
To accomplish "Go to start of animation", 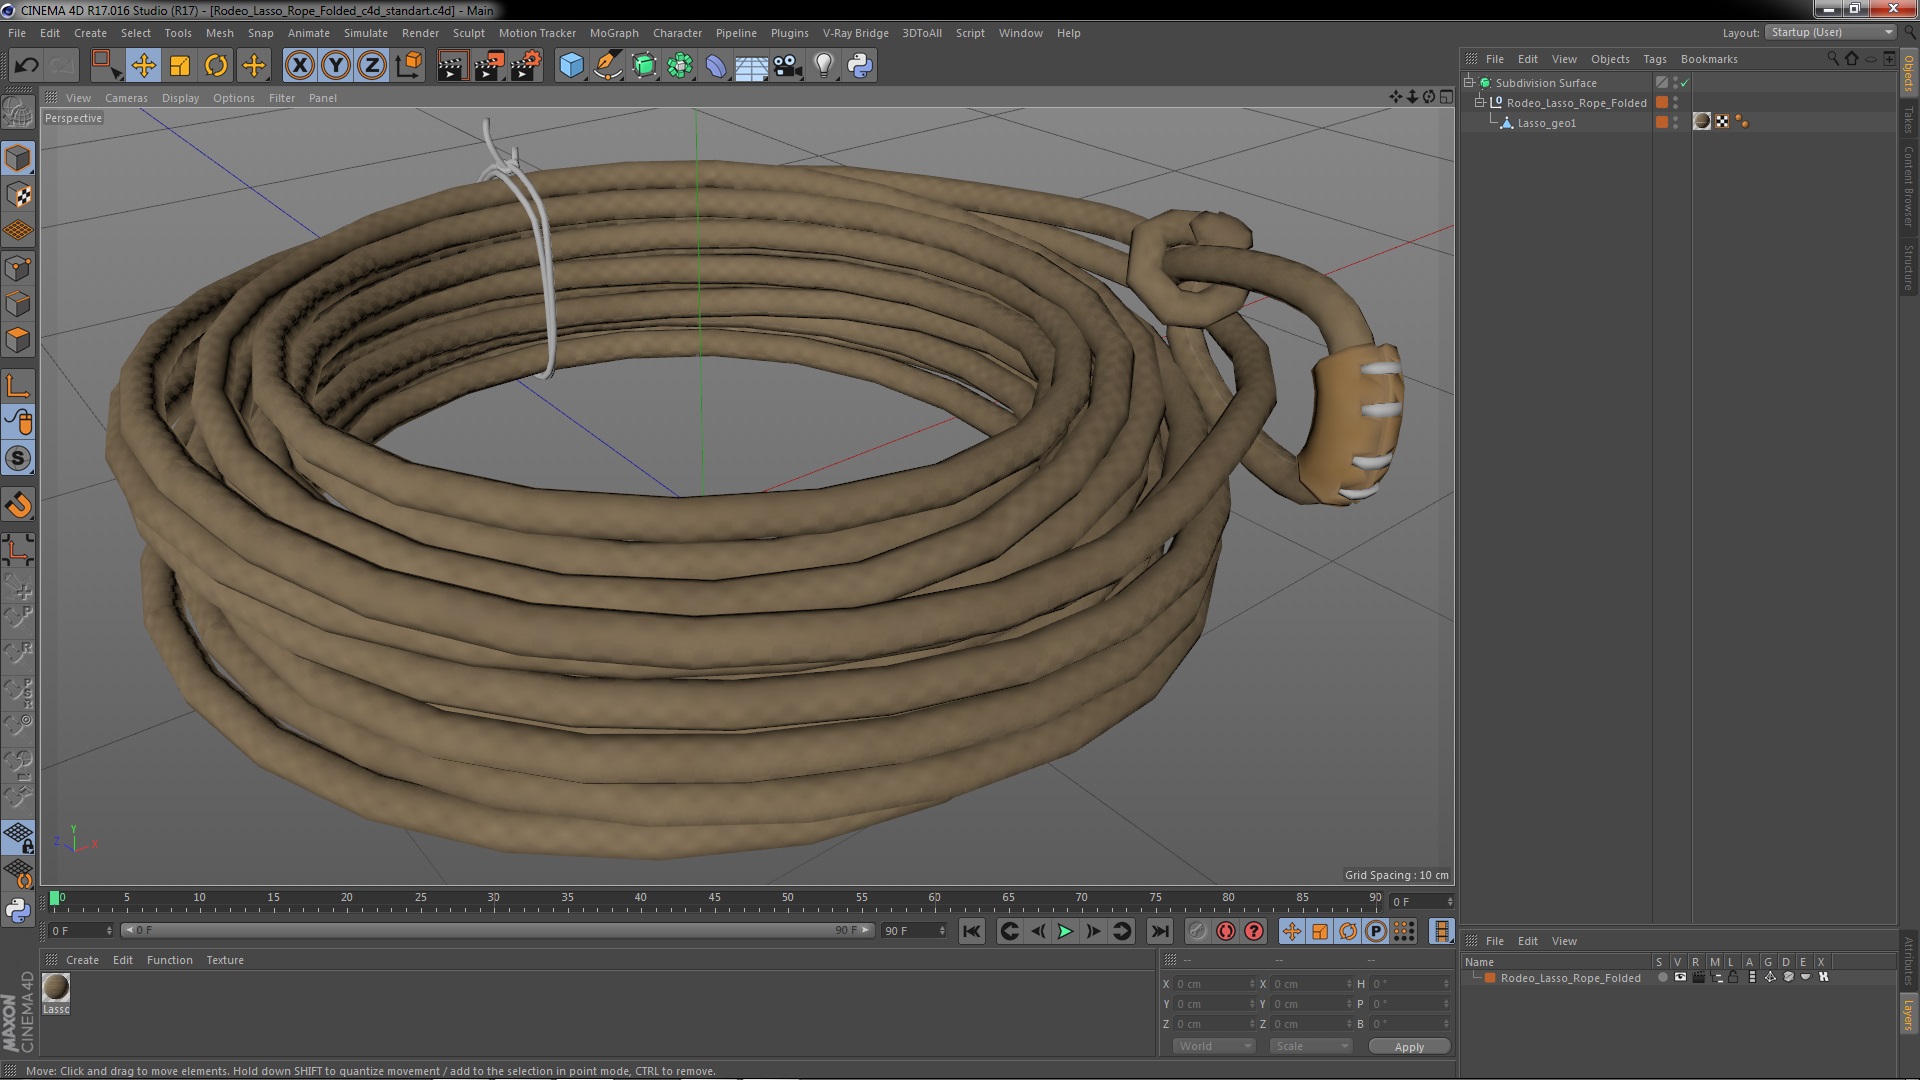I will [x=971, y=931].
